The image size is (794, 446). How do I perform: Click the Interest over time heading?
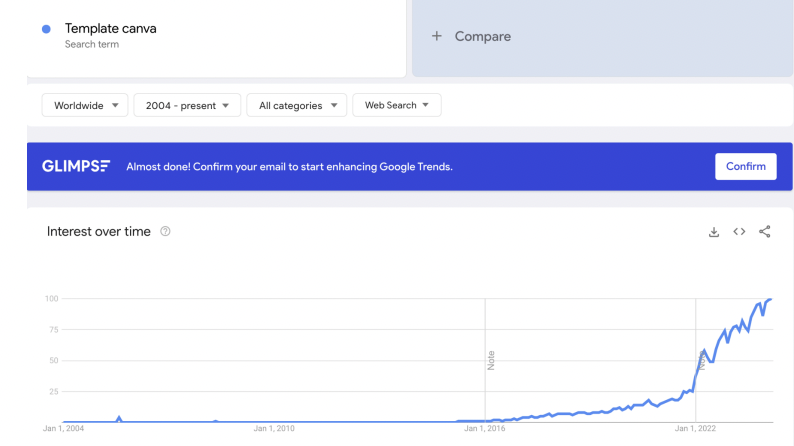(x=99, y=232)
